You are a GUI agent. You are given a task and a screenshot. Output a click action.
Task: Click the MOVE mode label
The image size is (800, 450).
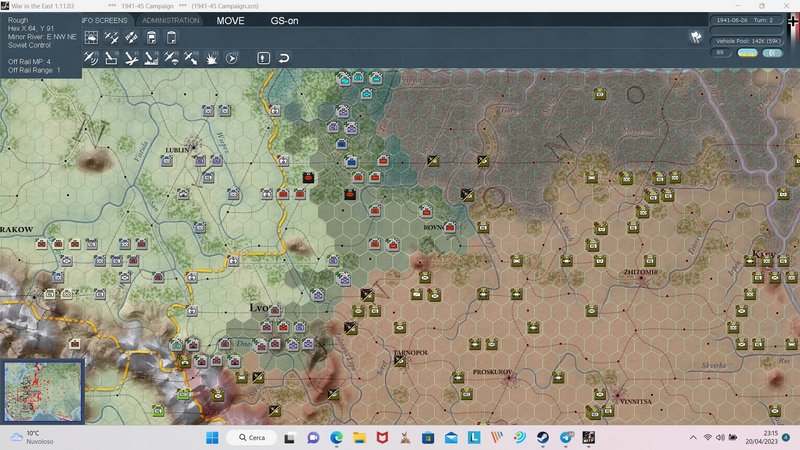230,21
